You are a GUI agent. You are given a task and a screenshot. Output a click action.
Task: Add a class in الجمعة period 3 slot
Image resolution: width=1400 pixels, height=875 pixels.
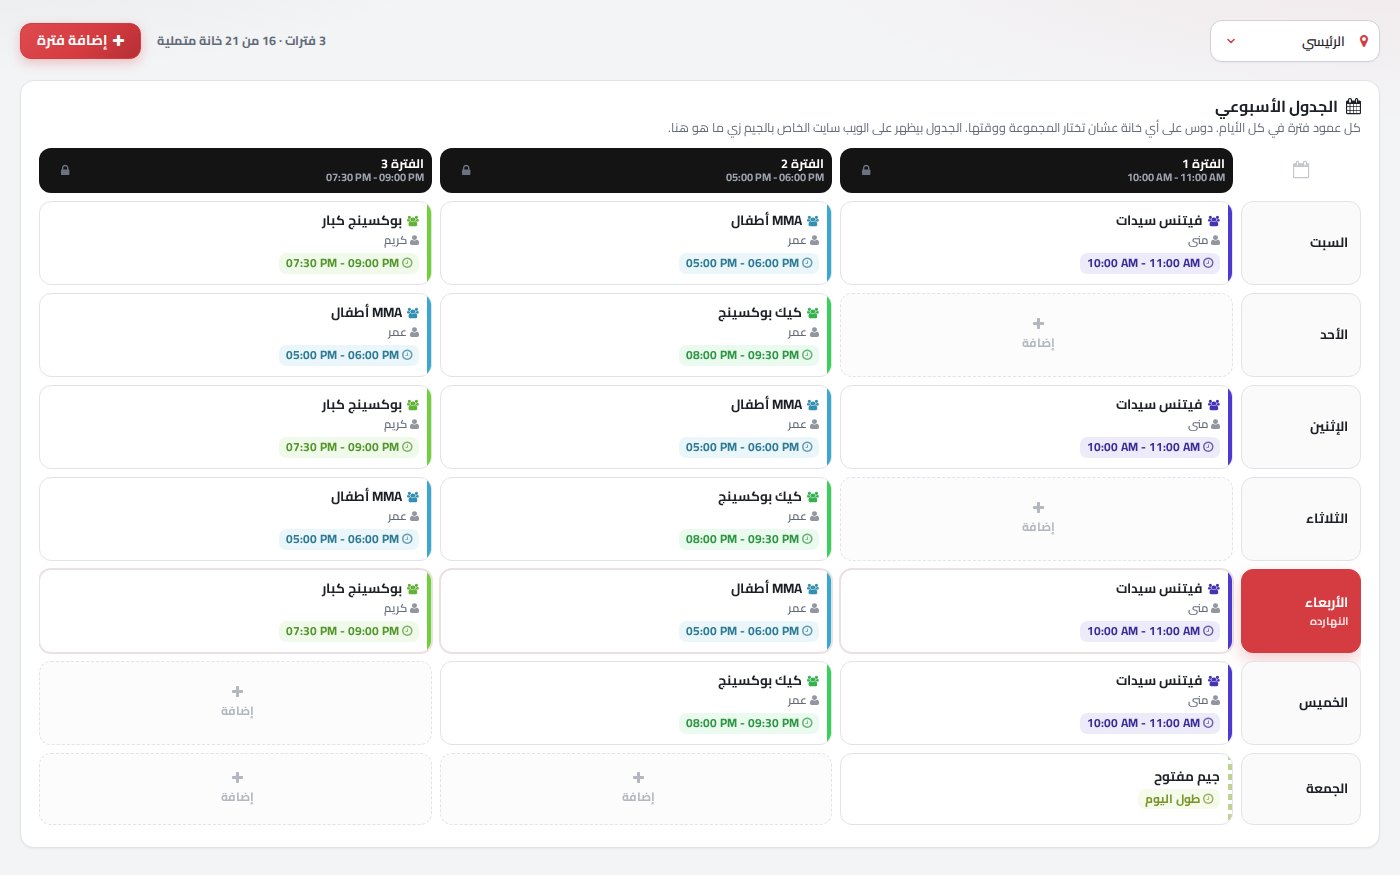coord(235,789)
